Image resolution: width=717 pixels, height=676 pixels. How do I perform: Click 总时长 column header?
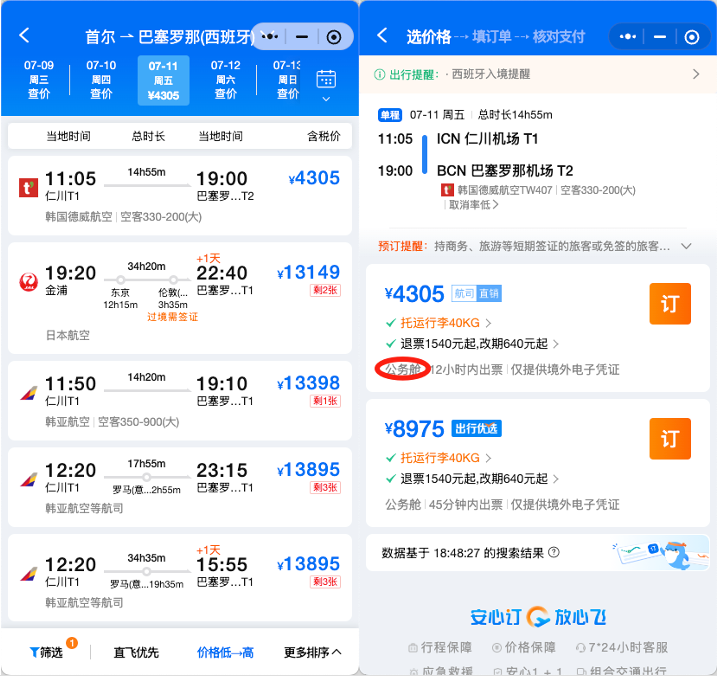(148, 136)
